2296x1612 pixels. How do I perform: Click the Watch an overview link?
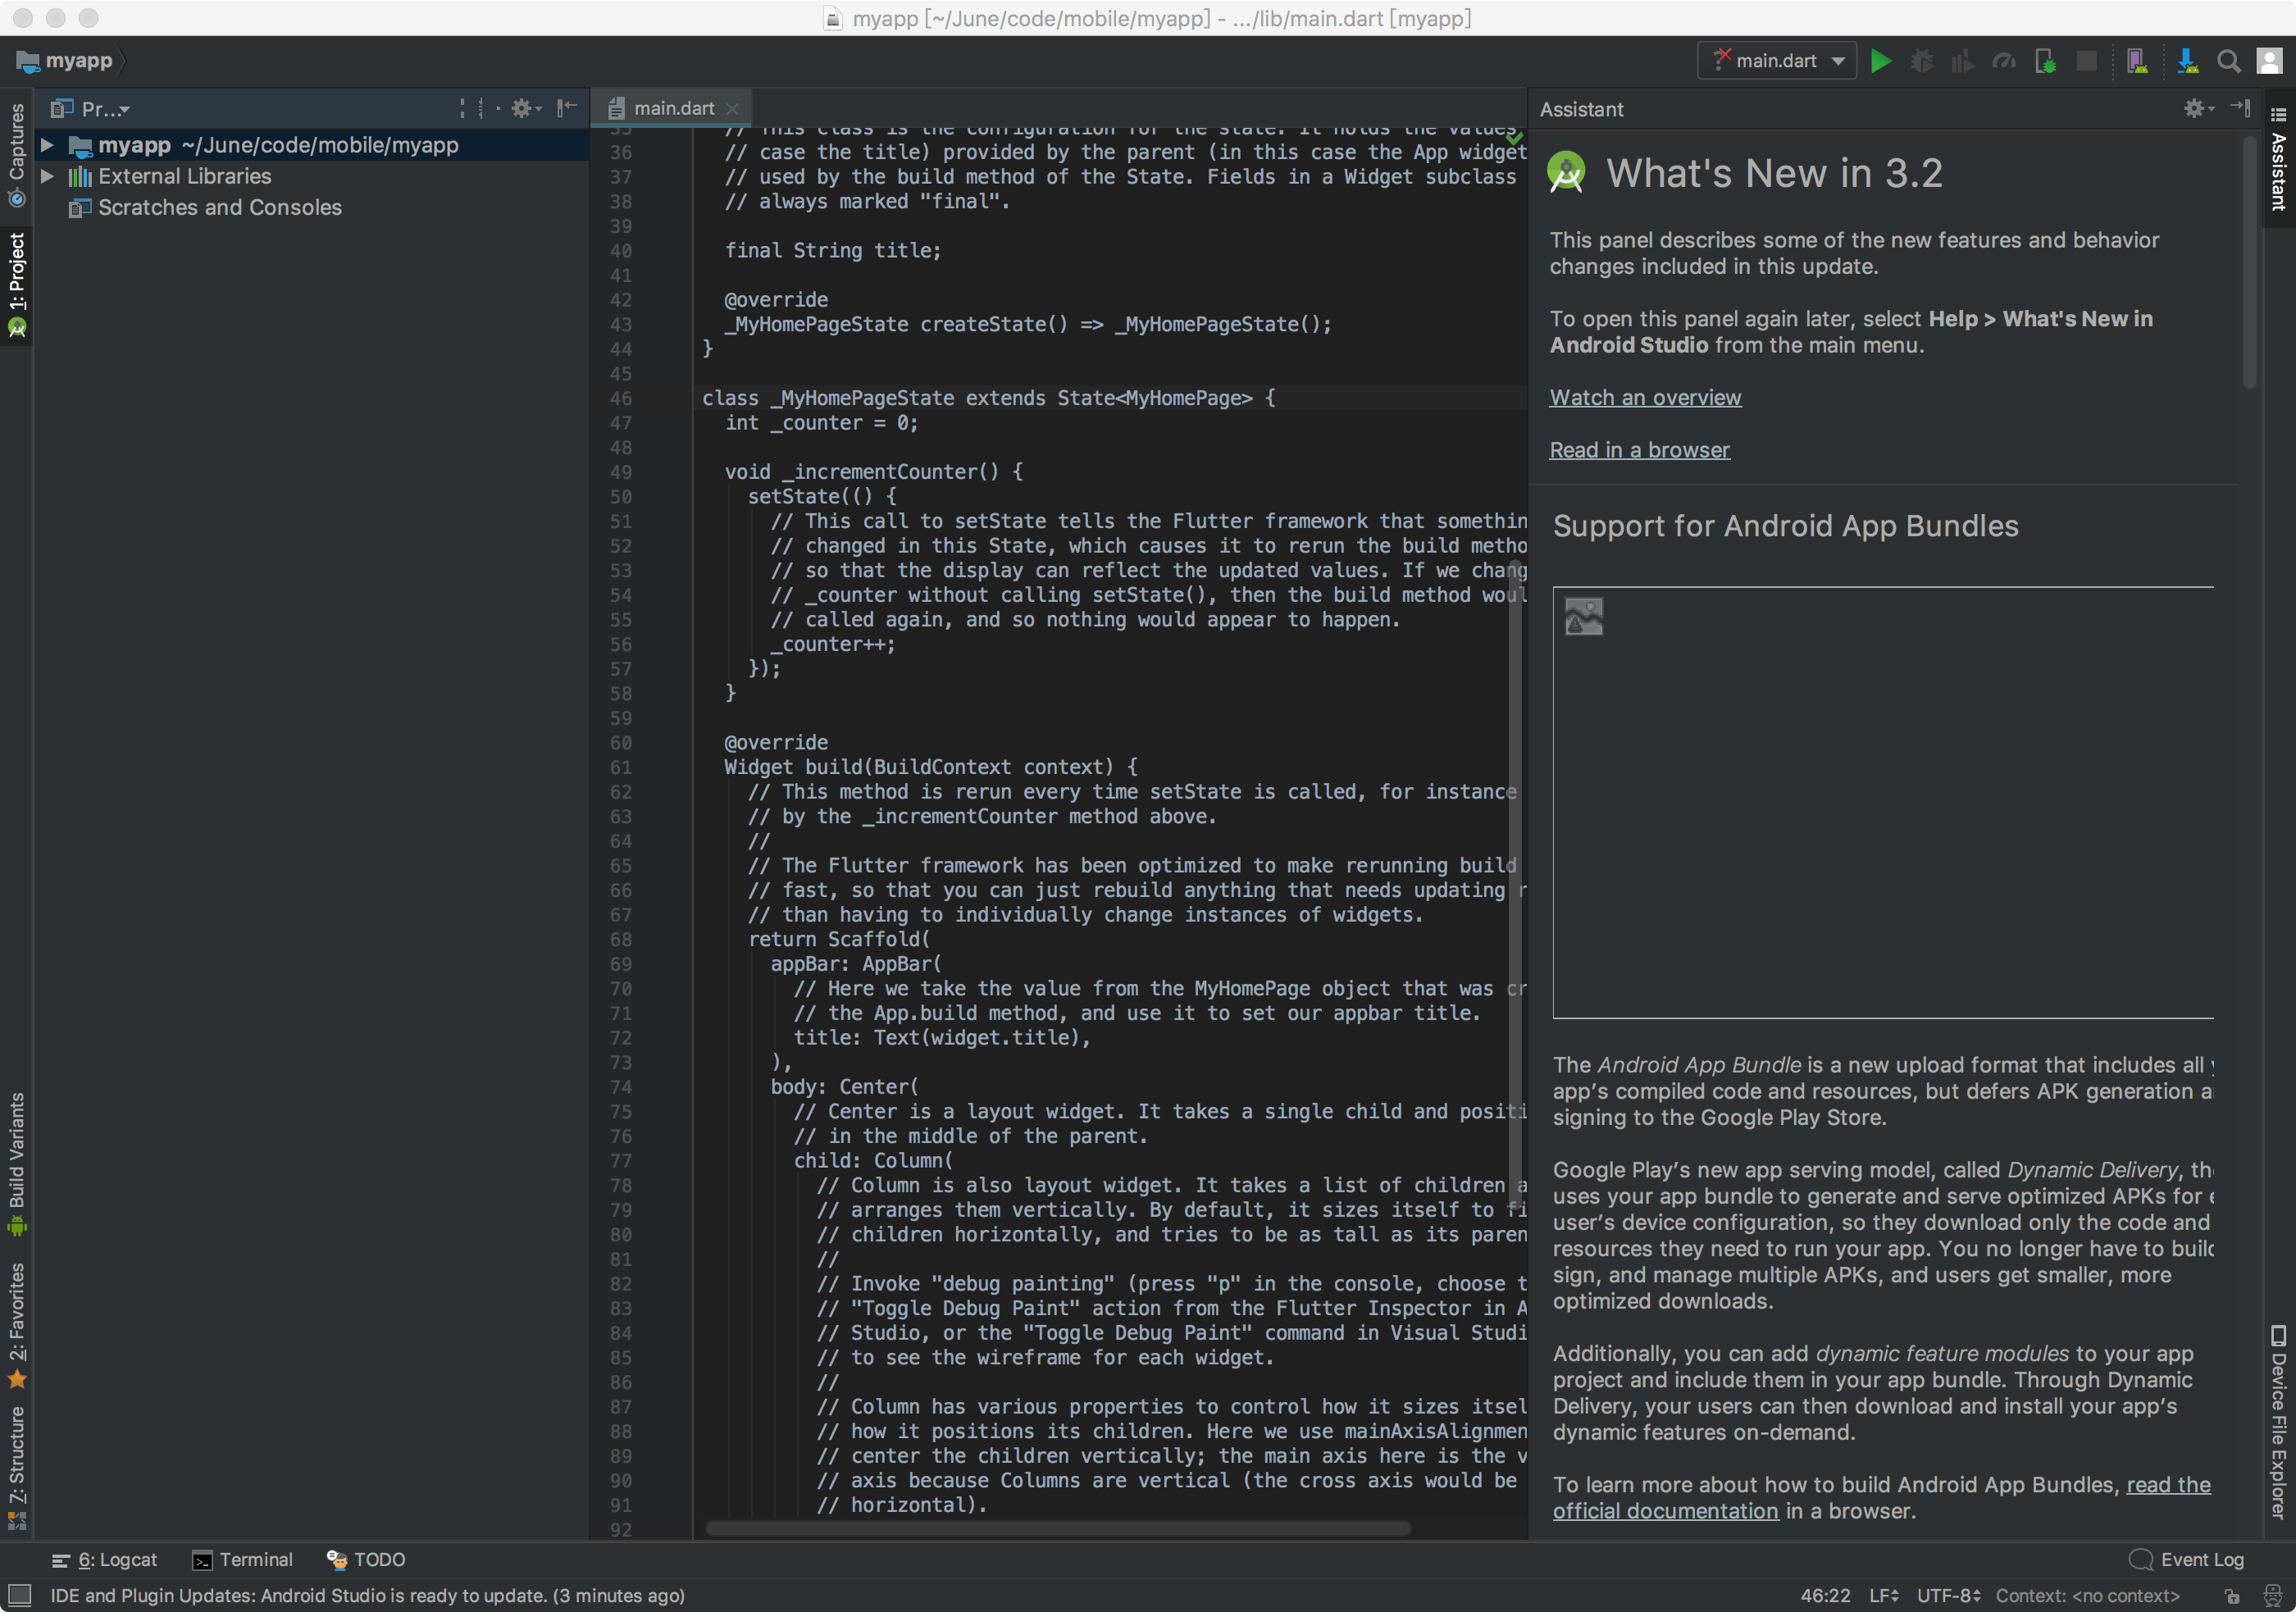click(1645, 397)
